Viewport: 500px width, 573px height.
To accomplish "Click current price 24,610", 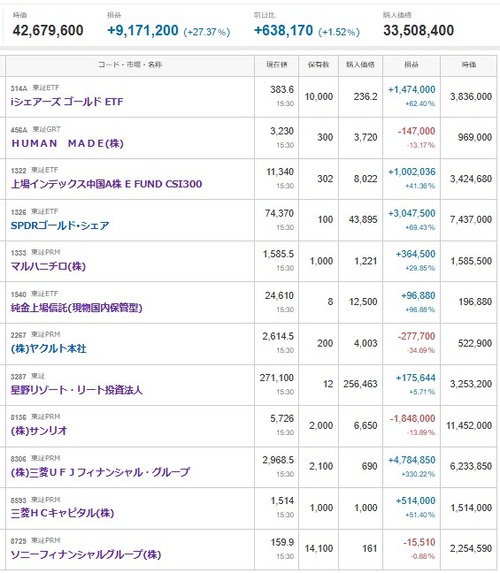I will click(280, 296).
